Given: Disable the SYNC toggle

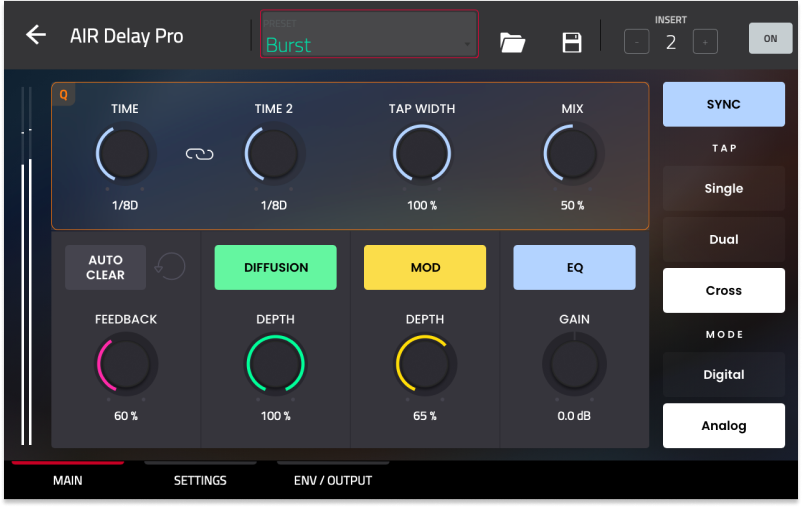Looking at the screenshot, I should pyautogui.click(x=723, y=104).
